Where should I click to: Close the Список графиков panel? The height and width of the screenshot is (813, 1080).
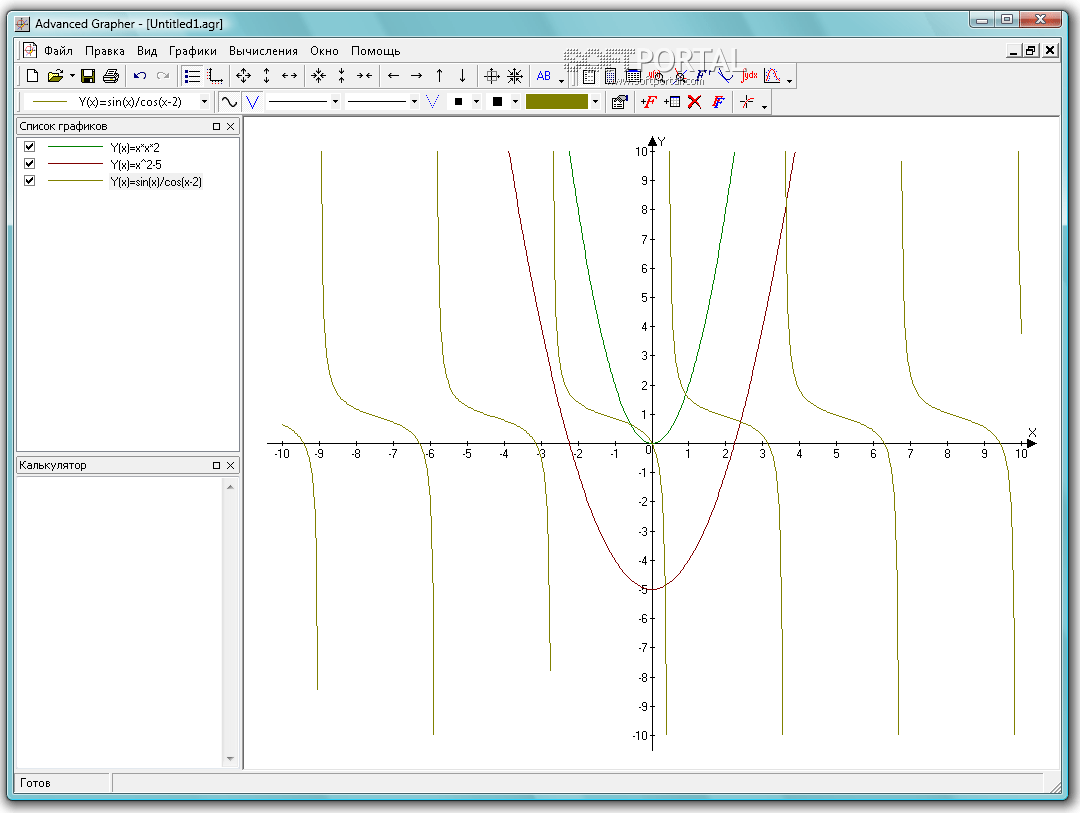(x=231, y=126)
